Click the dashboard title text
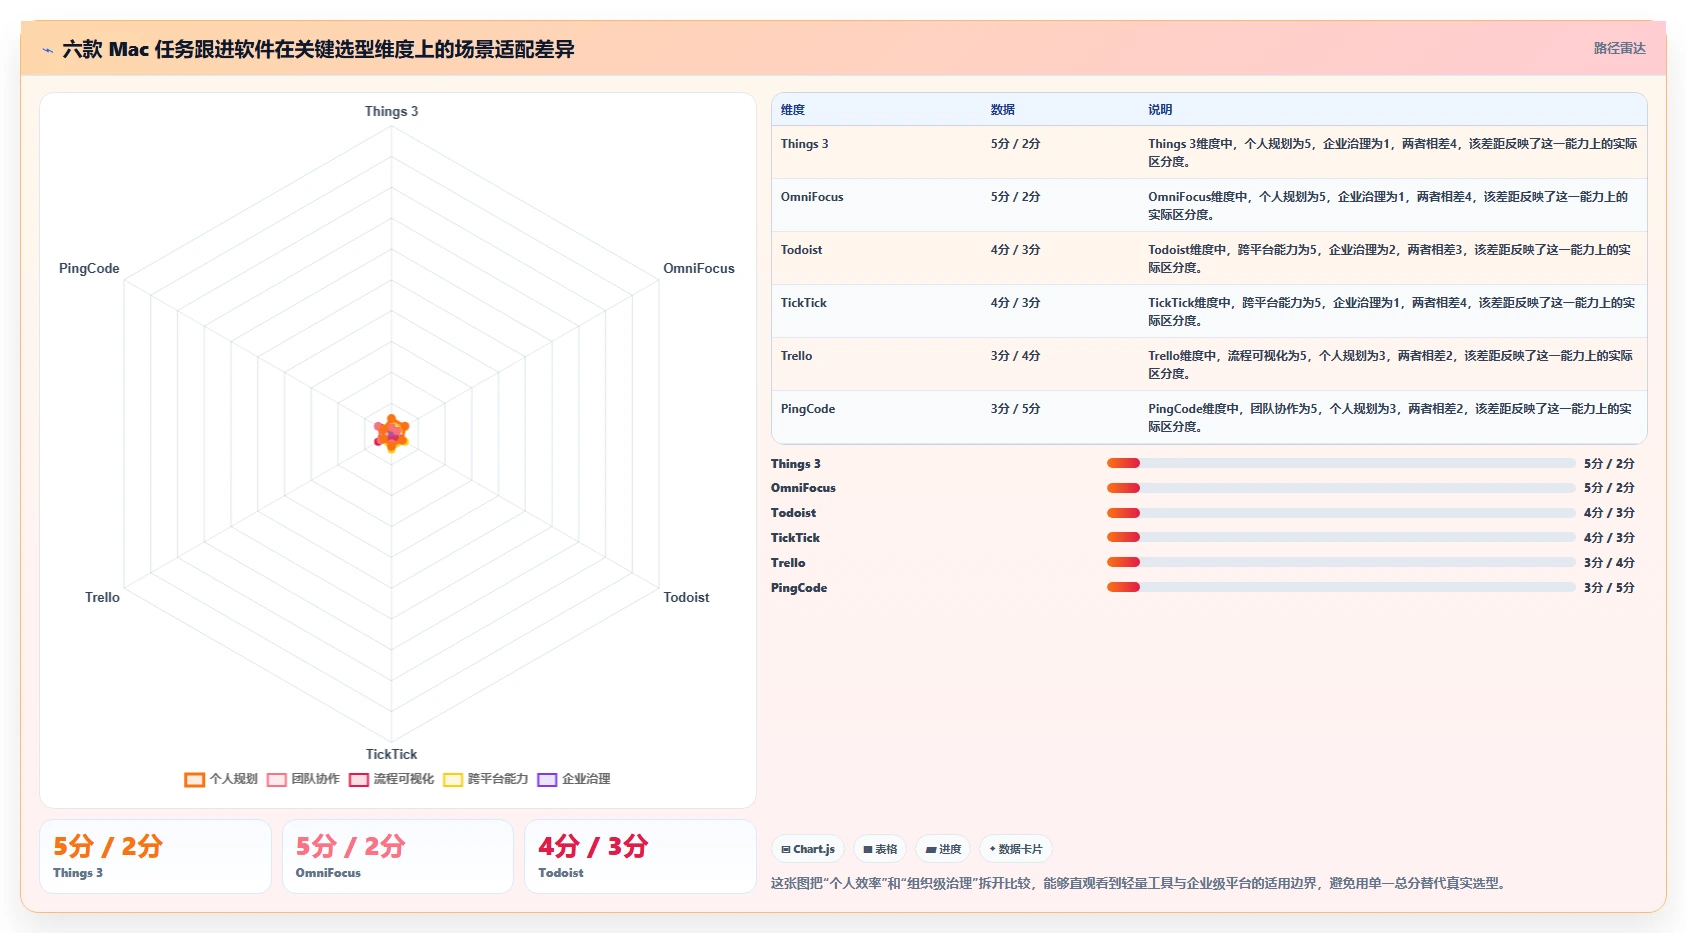Viewport: 1687px width, 933px height. [318, 49]
